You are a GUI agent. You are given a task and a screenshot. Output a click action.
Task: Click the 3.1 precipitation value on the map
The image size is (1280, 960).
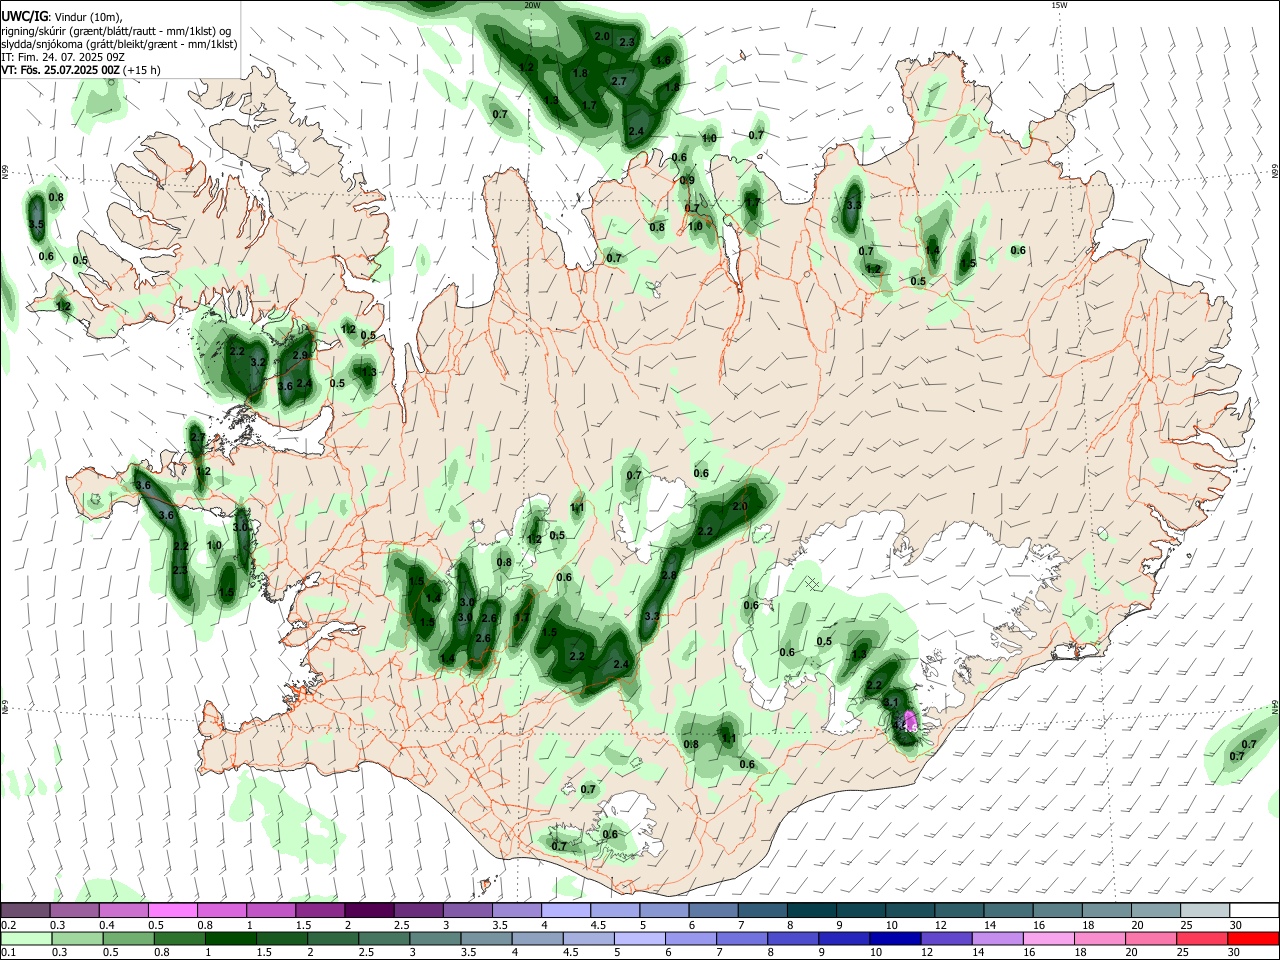click(892, 703)
